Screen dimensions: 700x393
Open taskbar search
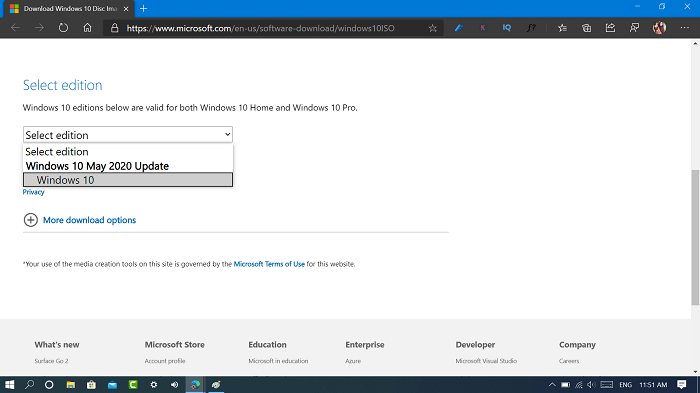click(x=29, y=385)
